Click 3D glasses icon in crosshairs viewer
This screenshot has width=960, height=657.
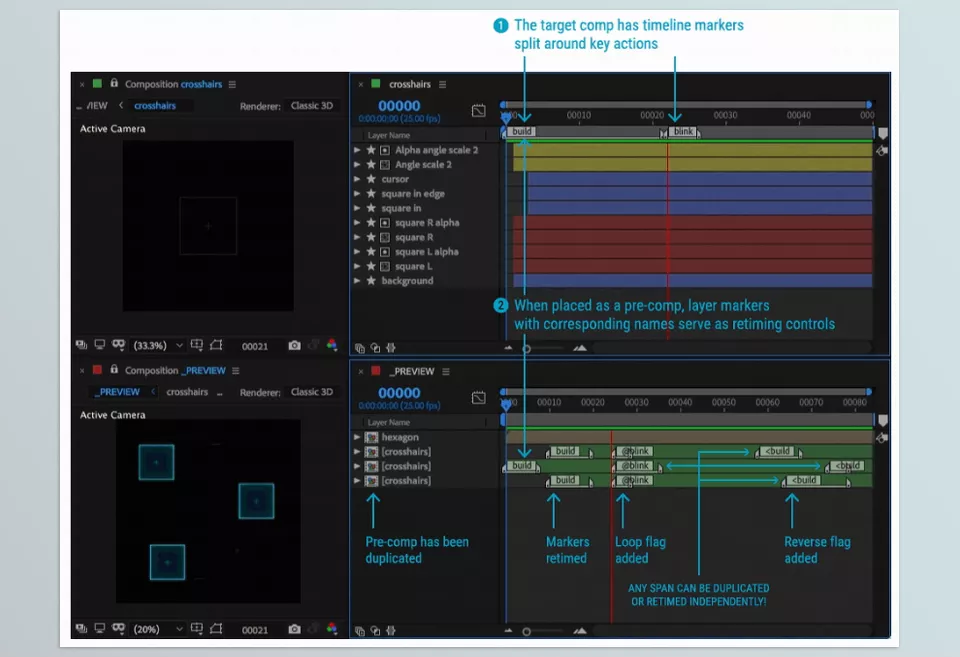click(118, 345)
